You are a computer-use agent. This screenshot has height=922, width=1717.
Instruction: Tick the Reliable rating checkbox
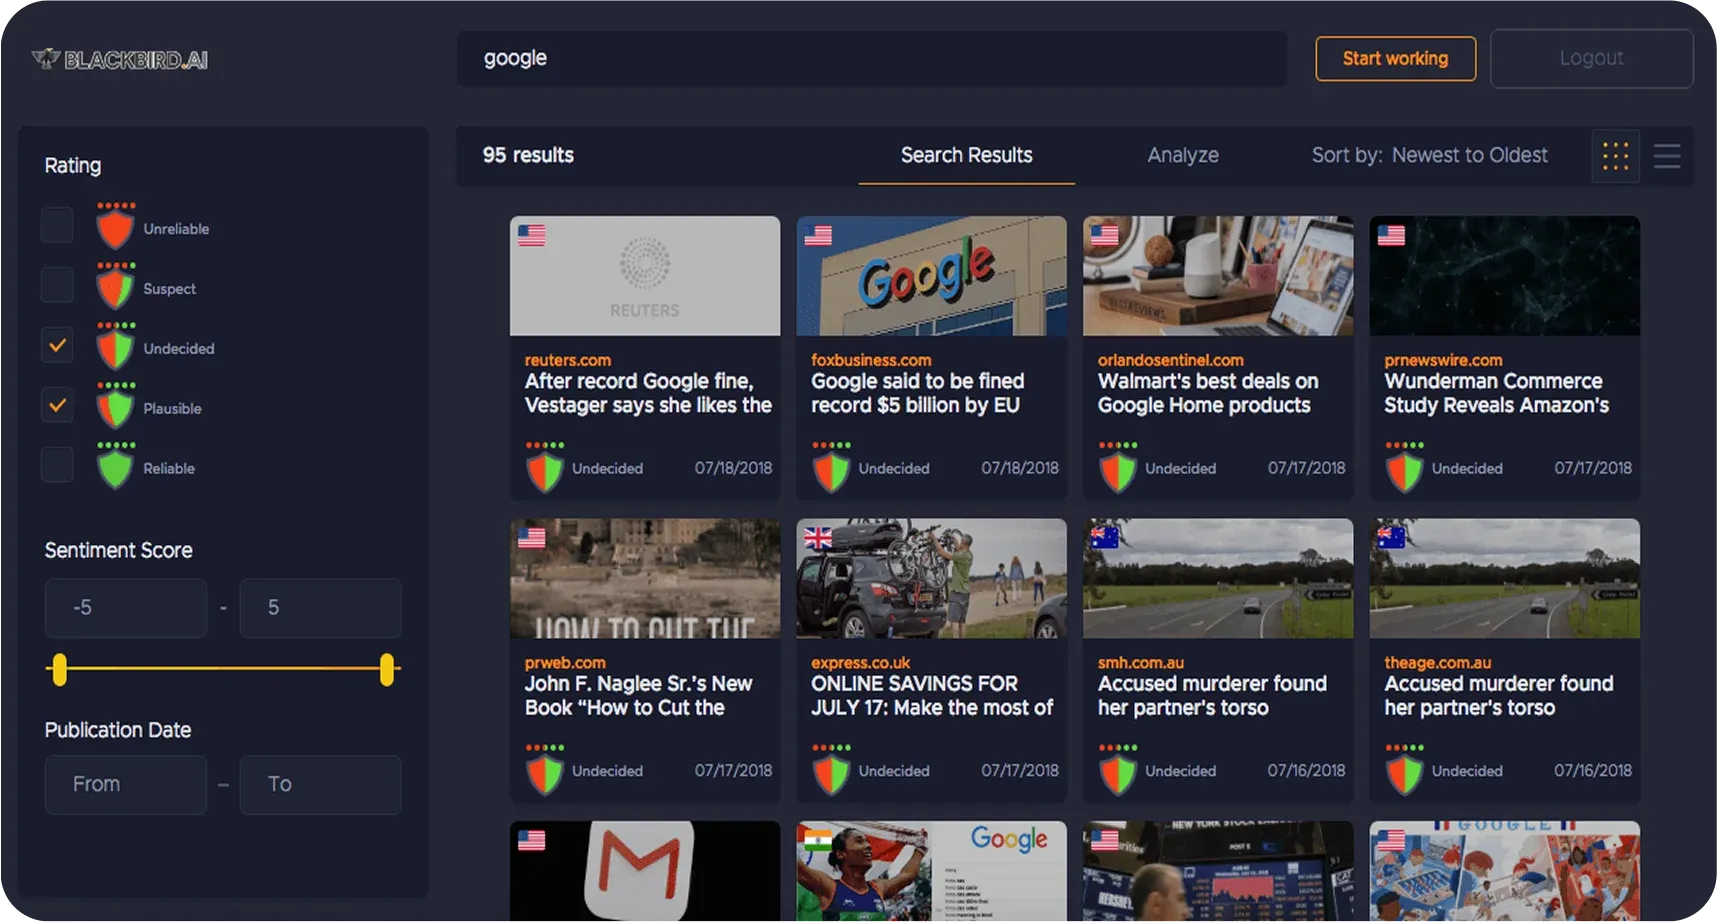[x=57, y=465]
